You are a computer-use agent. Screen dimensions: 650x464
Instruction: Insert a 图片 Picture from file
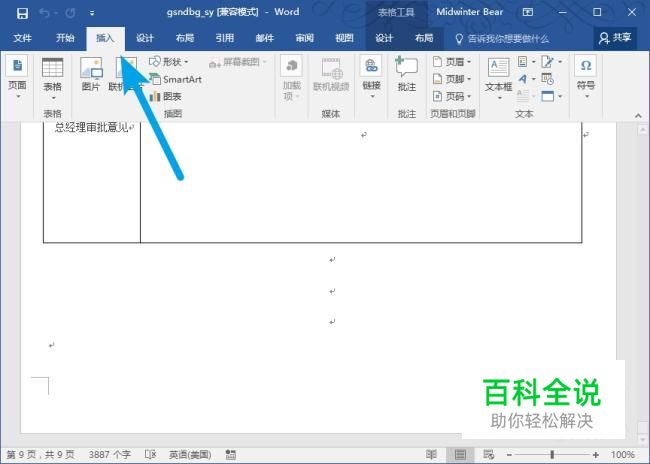point(91,75)
